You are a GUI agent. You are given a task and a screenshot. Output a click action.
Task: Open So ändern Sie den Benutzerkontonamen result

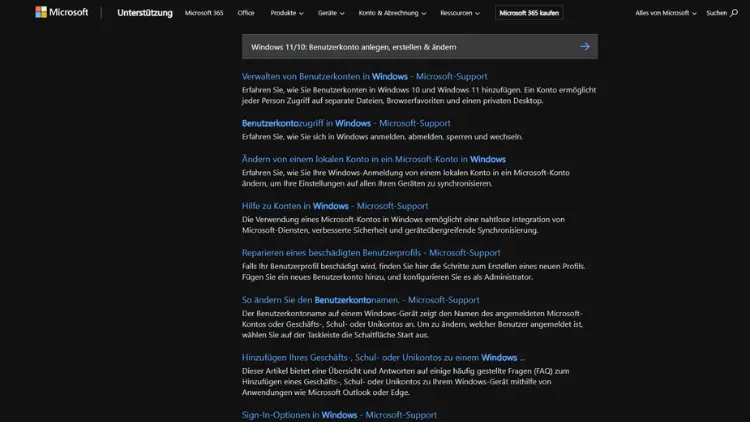360,300
